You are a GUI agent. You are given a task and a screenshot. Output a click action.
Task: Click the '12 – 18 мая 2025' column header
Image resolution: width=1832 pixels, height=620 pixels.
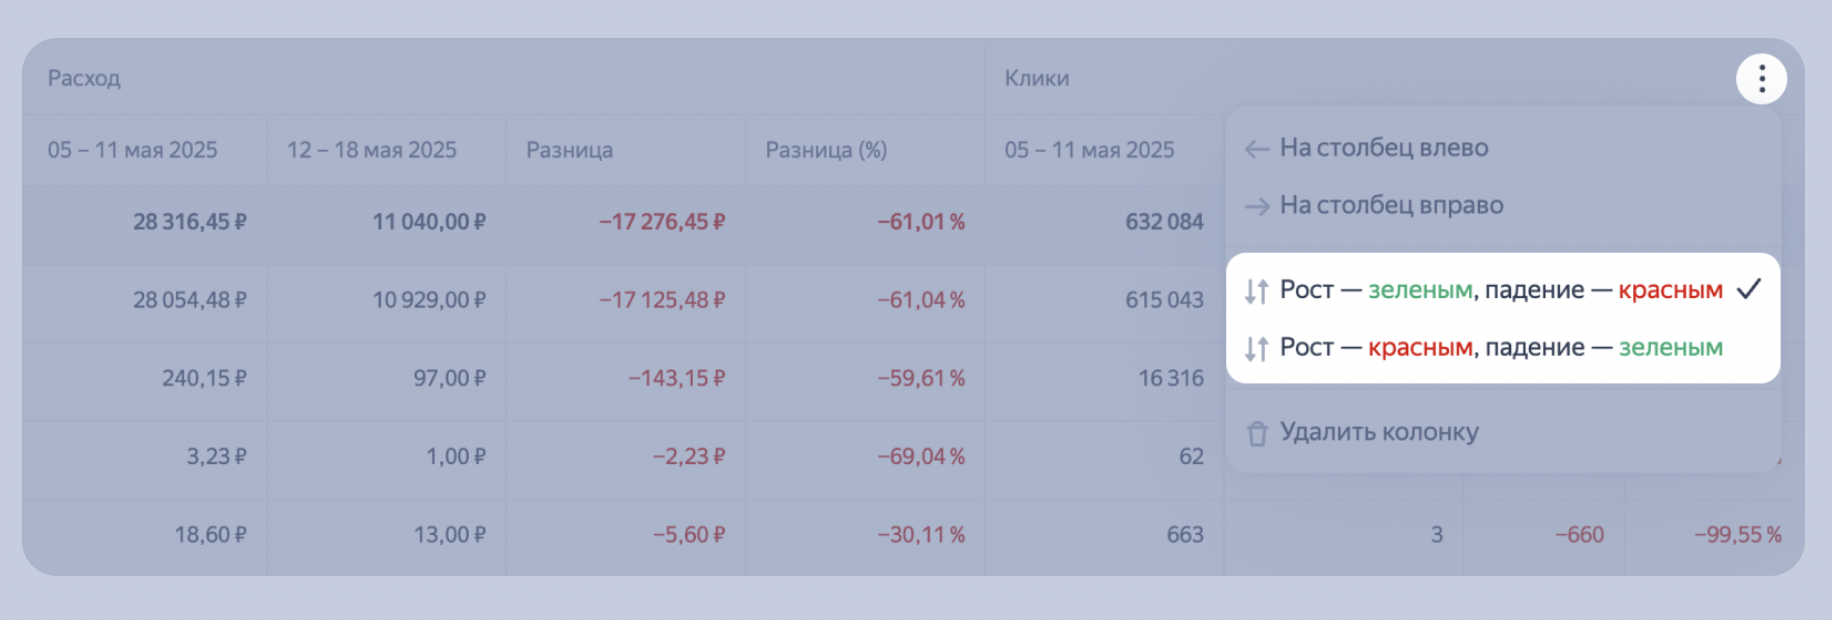tap(371, 150)
